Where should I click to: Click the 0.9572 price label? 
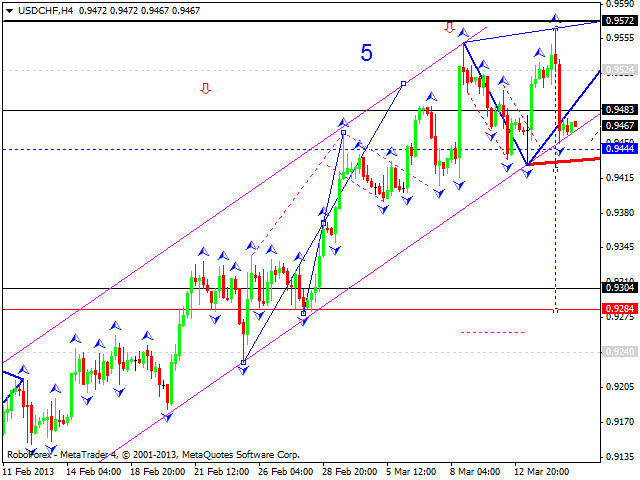pyautogui.click(x=620, y=21)
